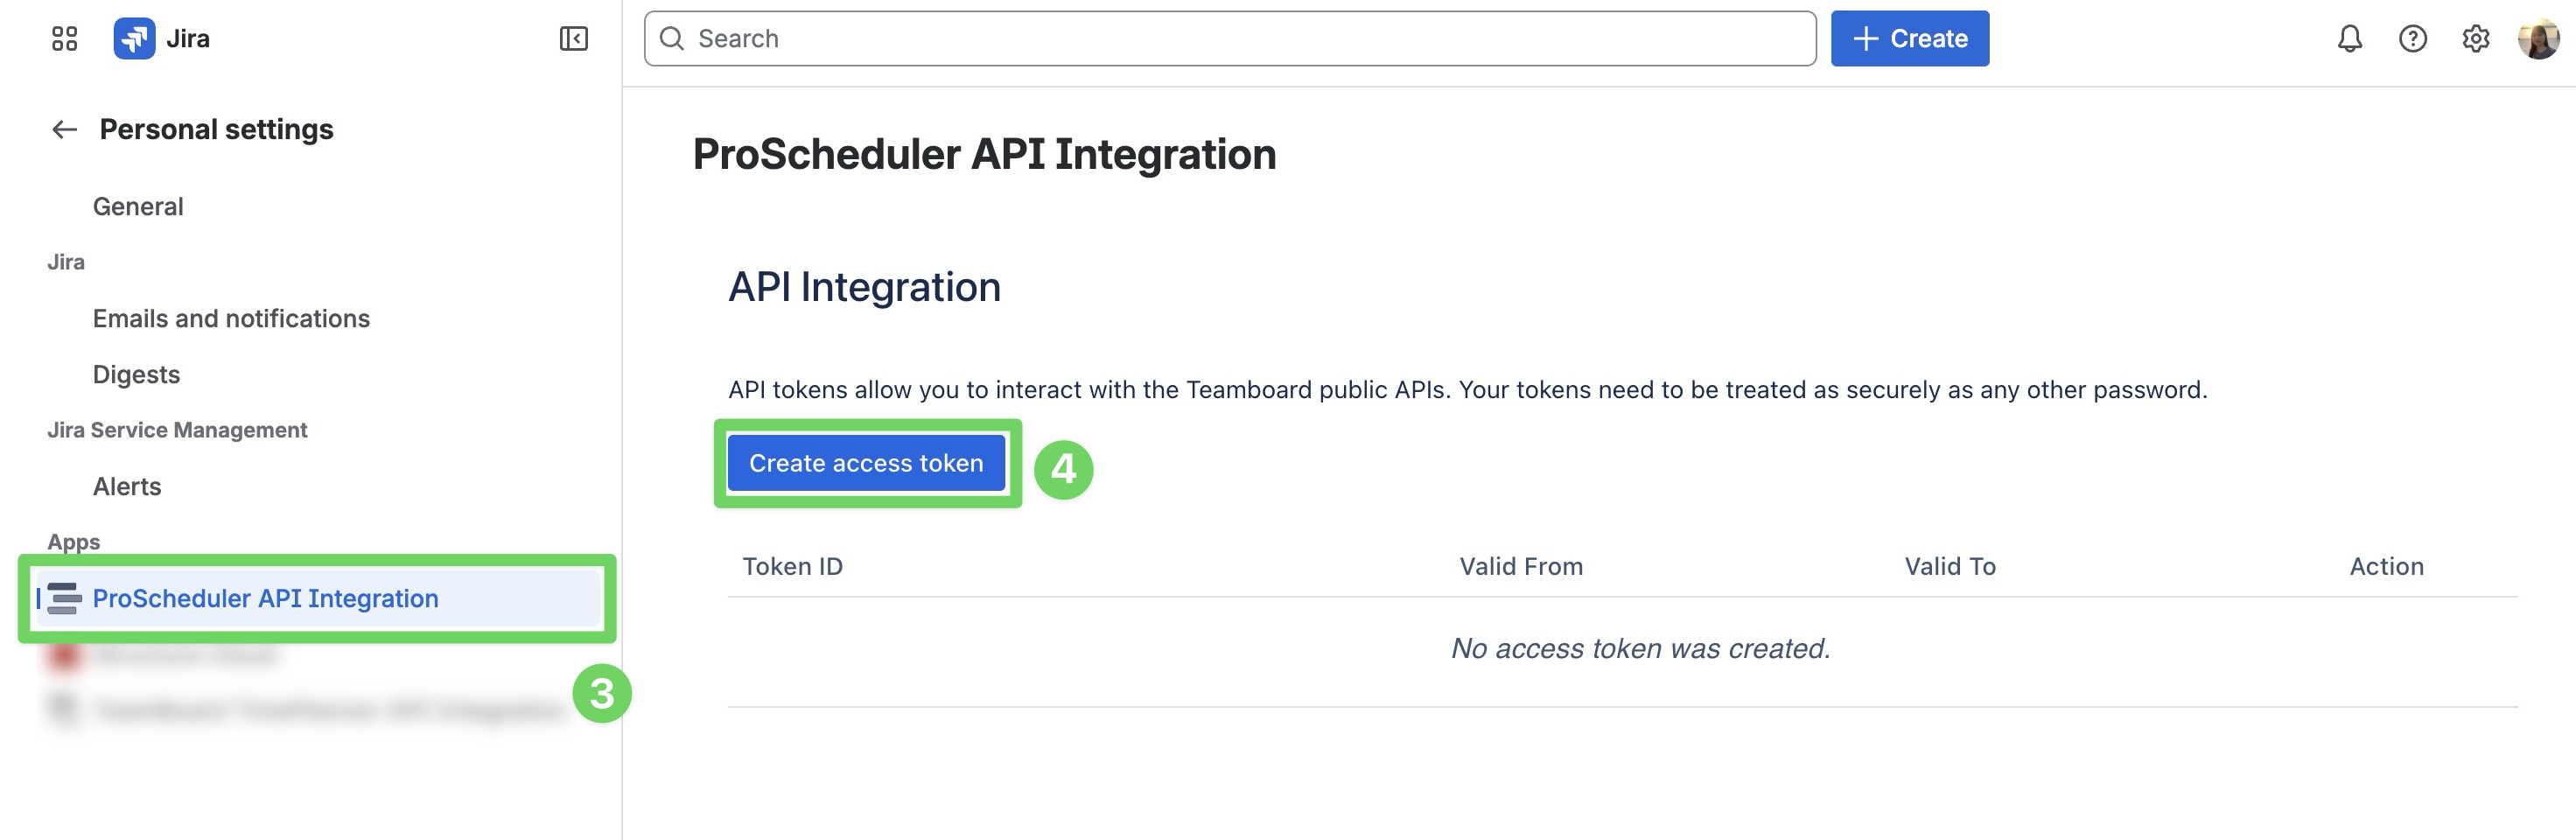This screenshot has height=840, width=2576.
Task: Click the magnifier icon in search bar
Action: [x=672, y=39]
